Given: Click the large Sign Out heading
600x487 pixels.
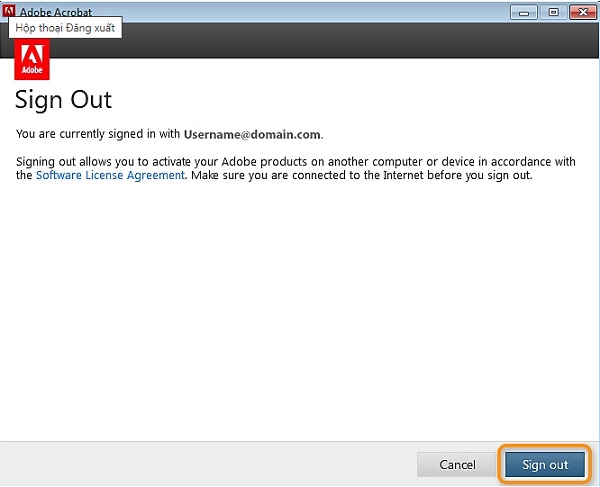Looking at the screenshot, I should point(63,100).
